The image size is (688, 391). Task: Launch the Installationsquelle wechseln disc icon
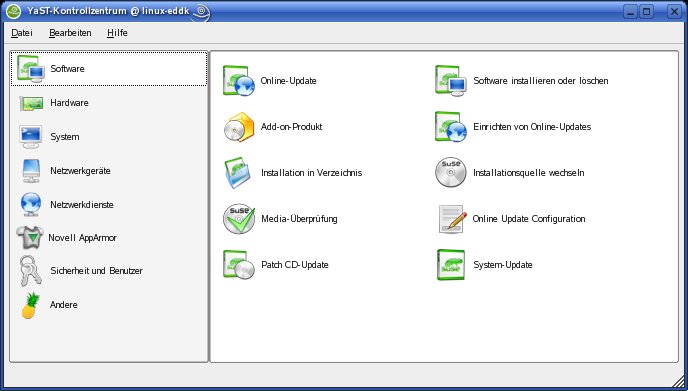pyautogui.click(x=451, y=172)
